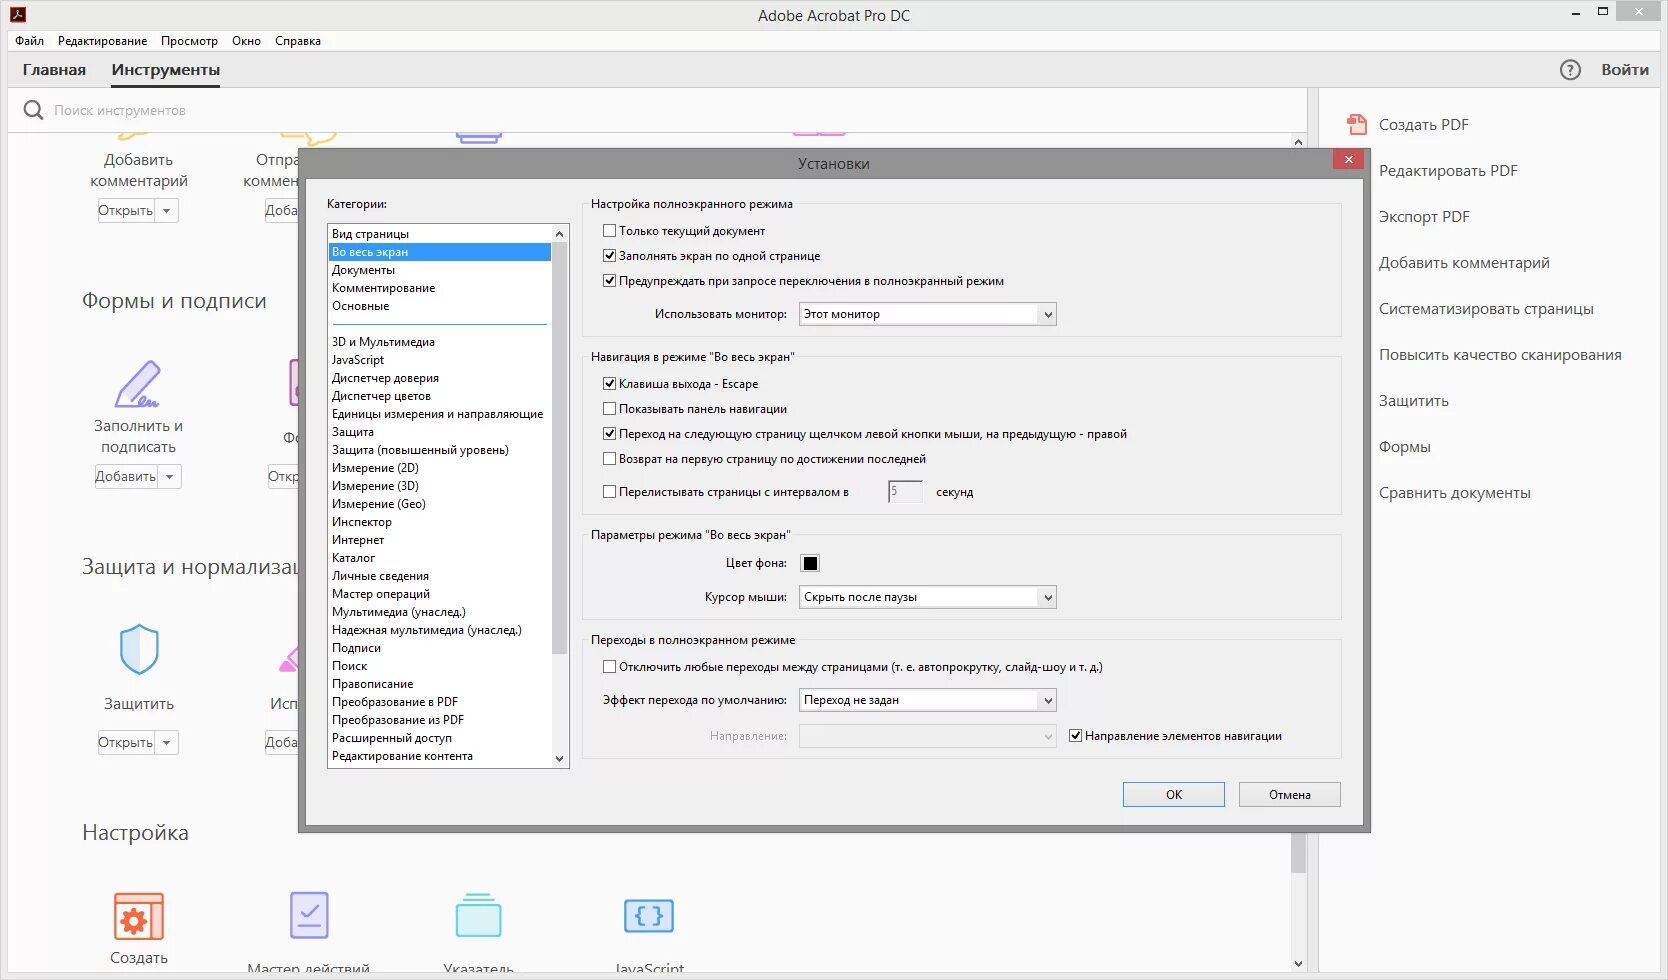The width and height of the screenshot is (1668, 980).
Task: Open the help question mark icon
Action: tap(1570, 70)
